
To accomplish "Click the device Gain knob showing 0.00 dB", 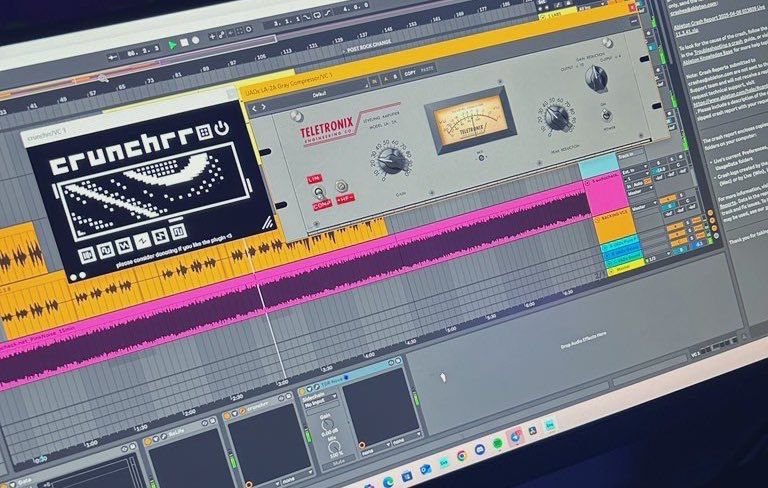I will click(x=328, y=424).
